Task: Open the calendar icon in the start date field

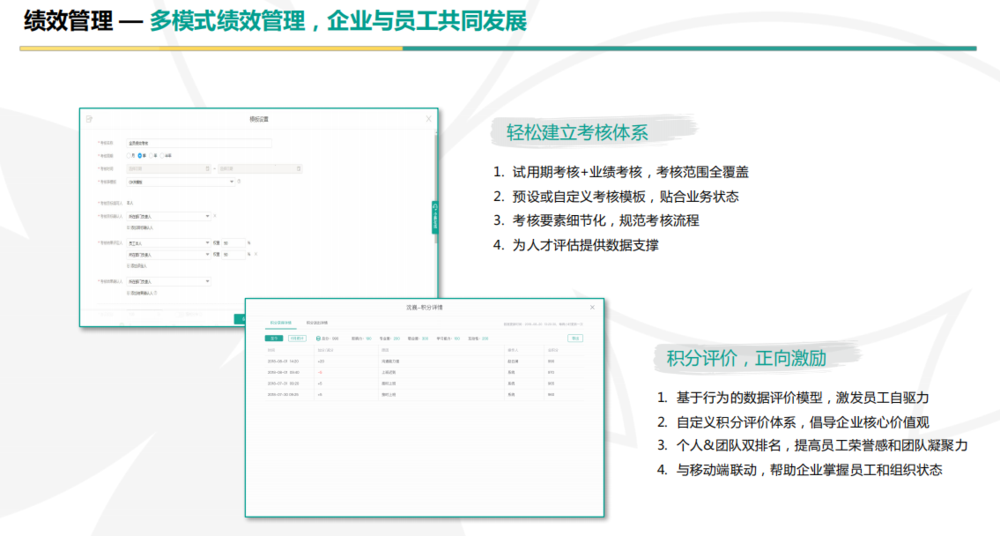Action: point(209,168)
